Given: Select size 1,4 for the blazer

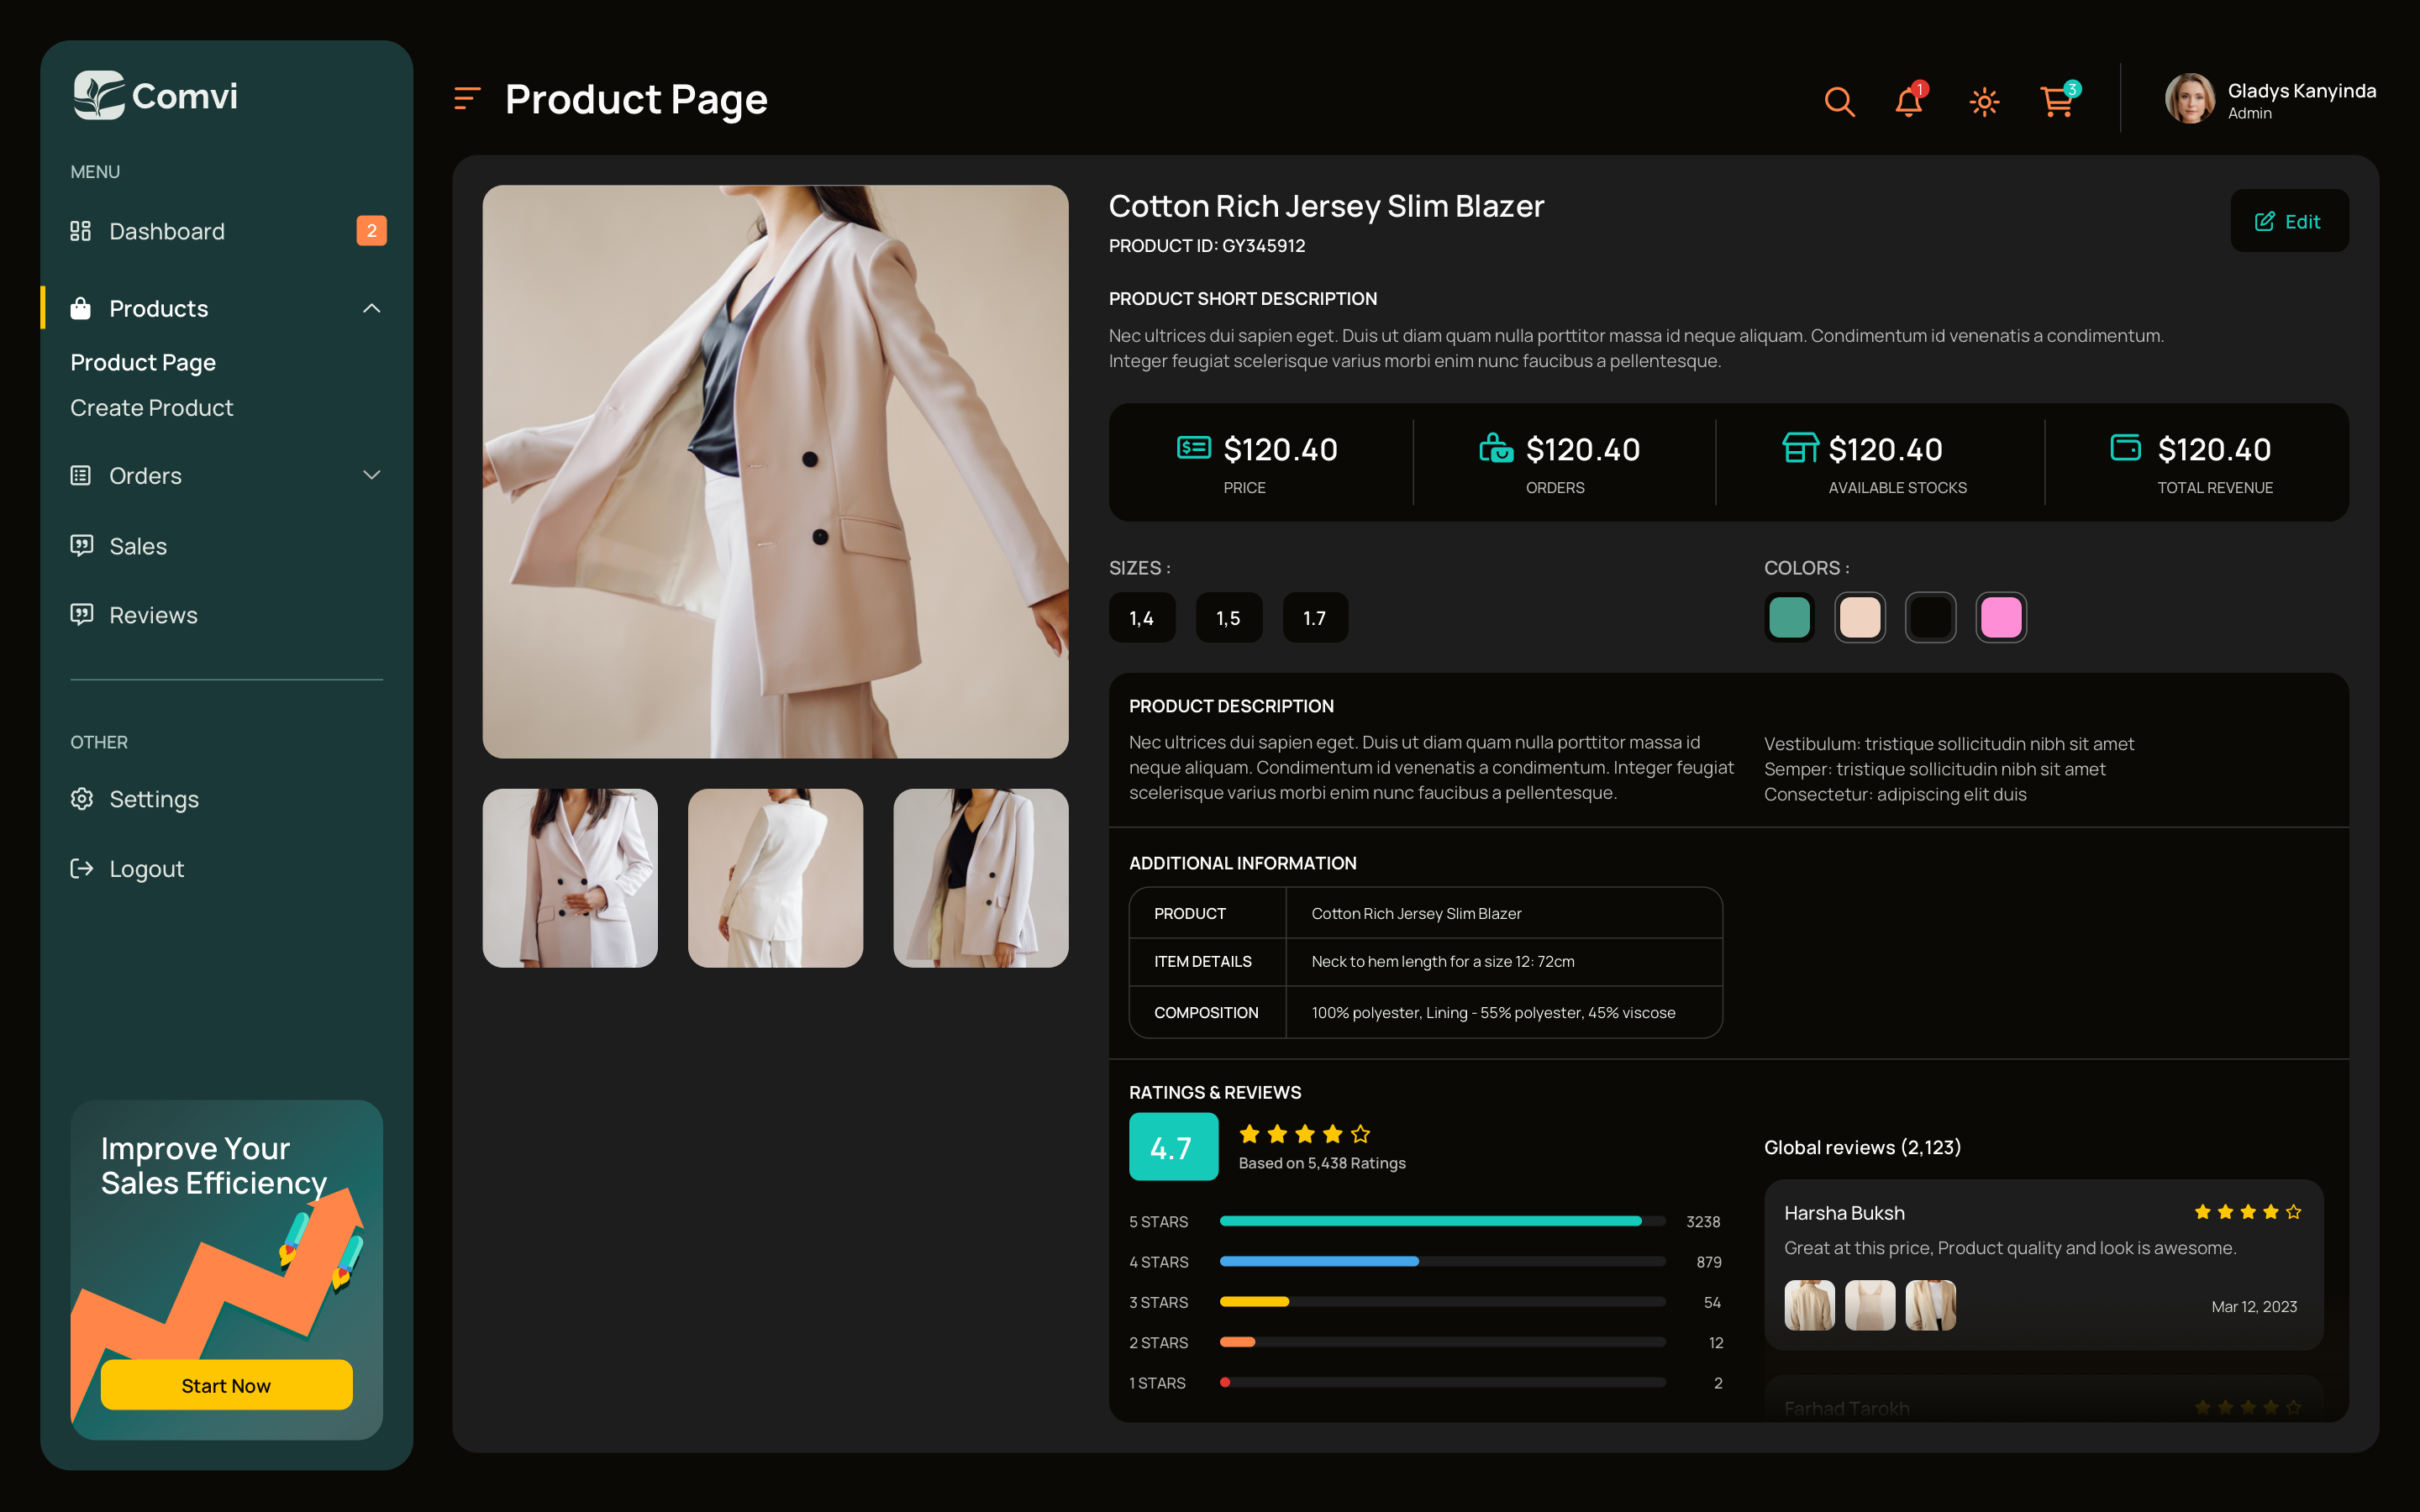Looking at the screenshot, I should tap(1142, 617).
